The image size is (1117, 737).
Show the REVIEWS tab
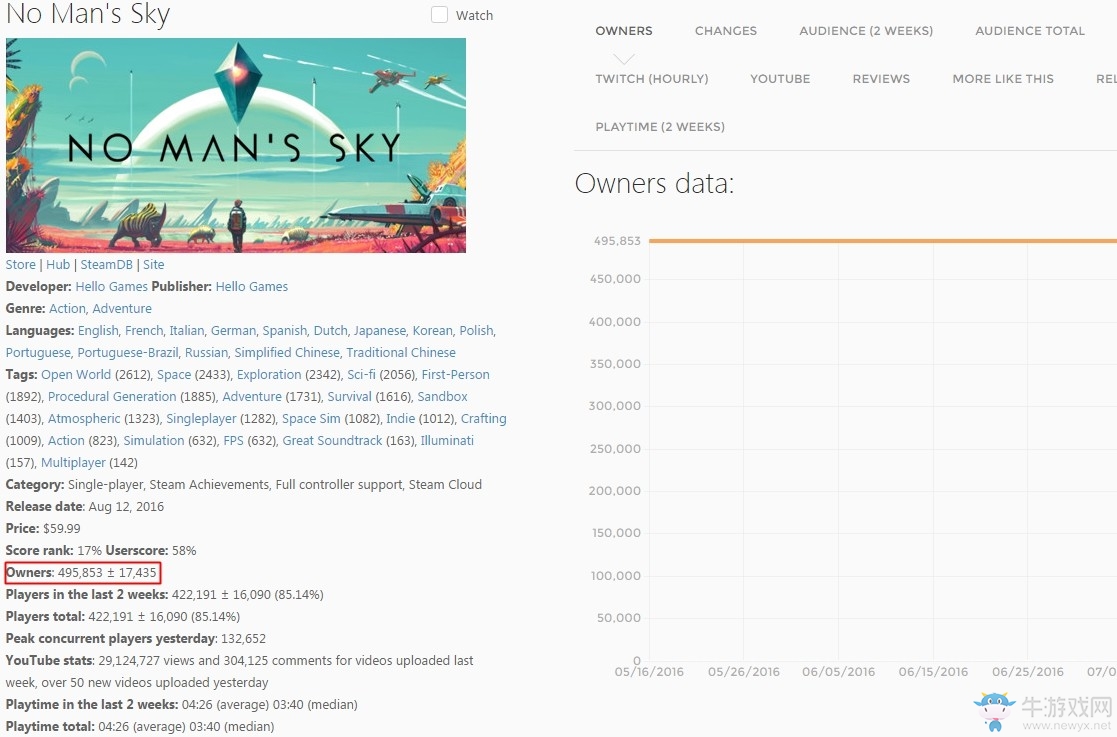pos(881,79)
